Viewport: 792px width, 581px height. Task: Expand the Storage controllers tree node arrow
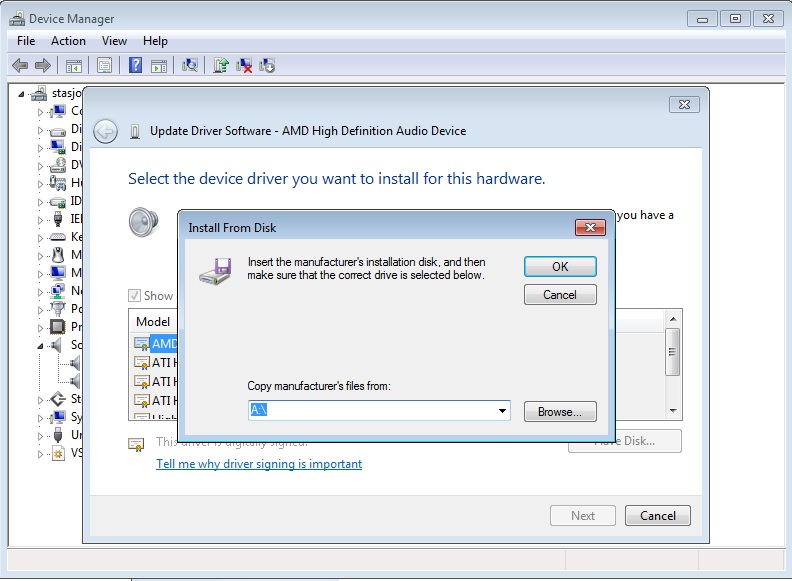tap(40, 400)
